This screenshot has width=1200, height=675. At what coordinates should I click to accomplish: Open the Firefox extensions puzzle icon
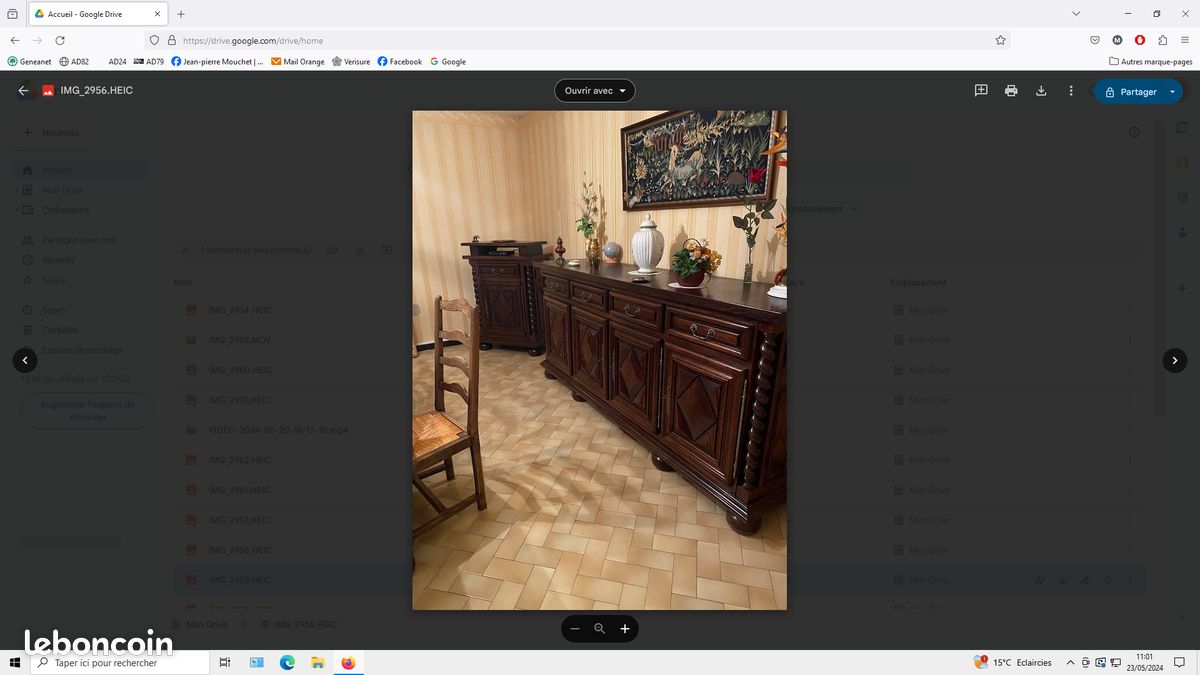pos(1162,40)
